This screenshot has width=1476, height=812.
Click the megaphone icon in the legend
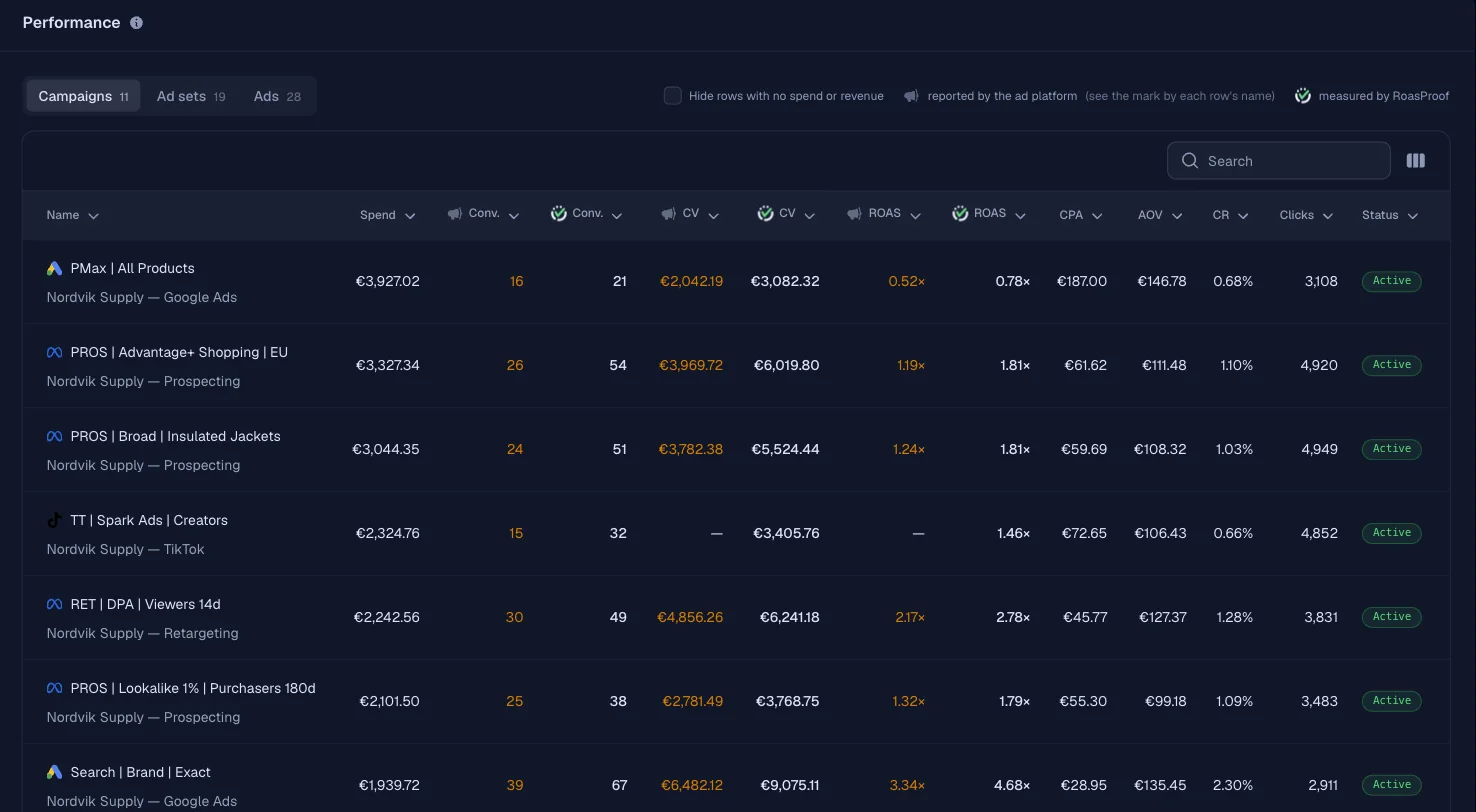click(x=911, y=96)
